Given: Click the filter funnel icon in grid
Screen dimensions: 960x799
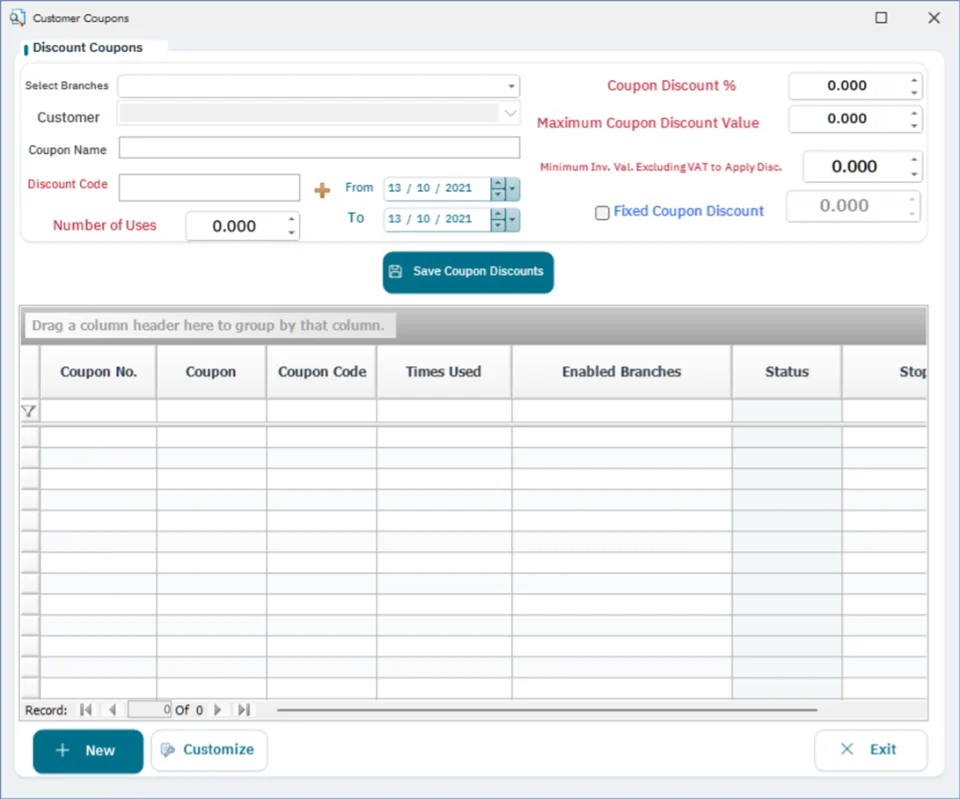Looking at the screenshot, I should (x=29, y=411).
